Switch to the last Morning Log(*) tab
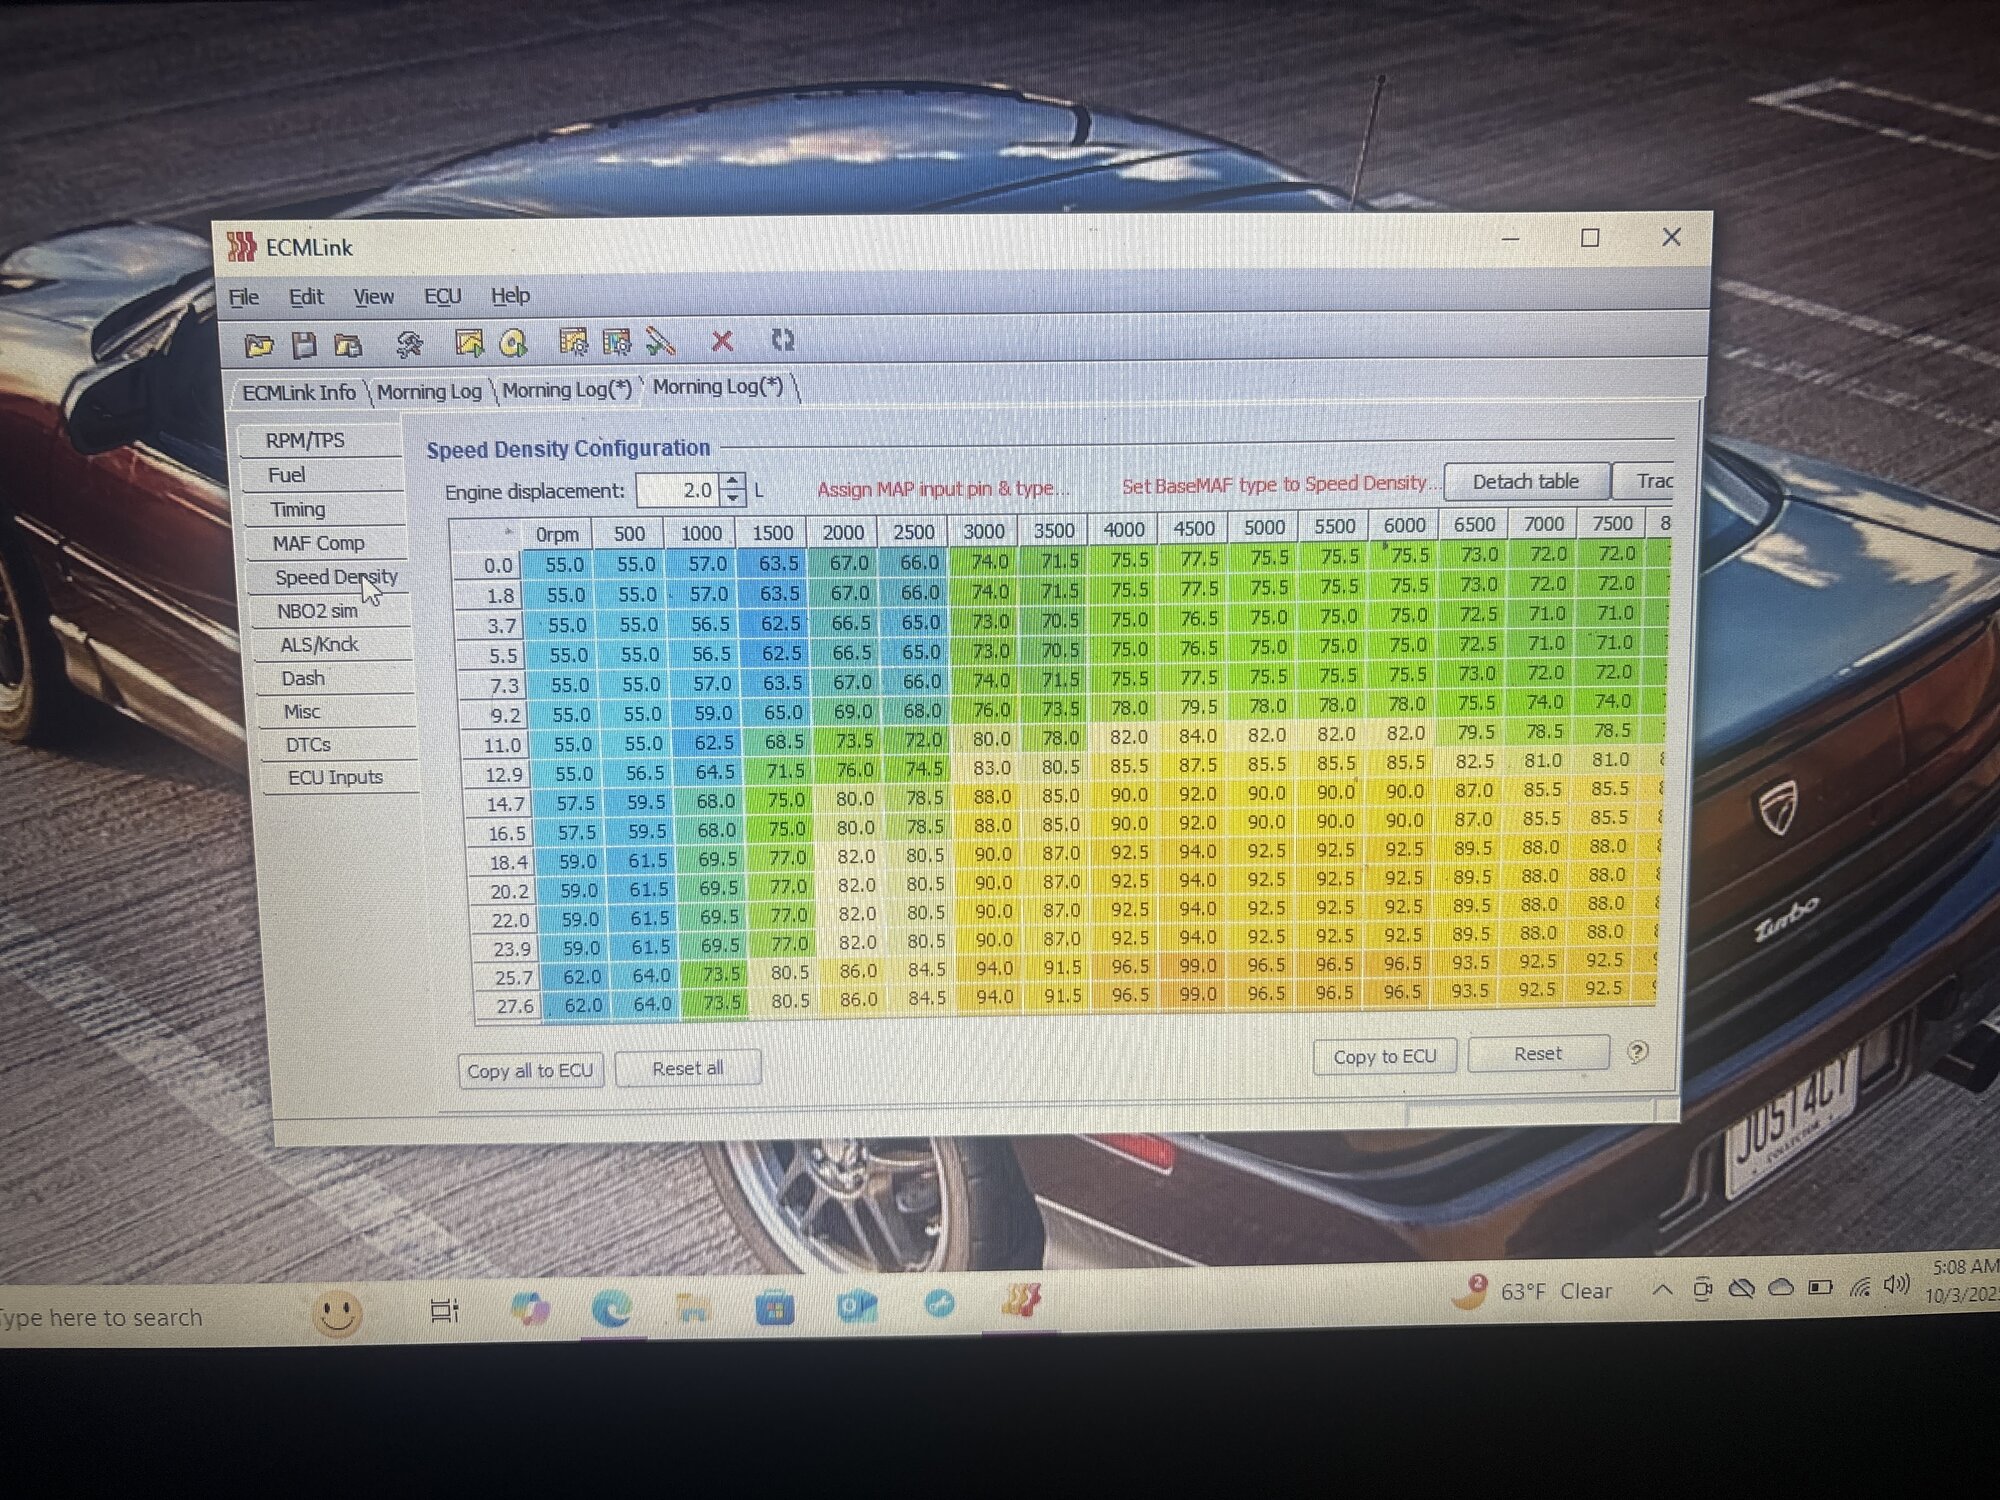Viewport: 2000px width, 1500px height. pyautogui.click(x=718, y=387)
